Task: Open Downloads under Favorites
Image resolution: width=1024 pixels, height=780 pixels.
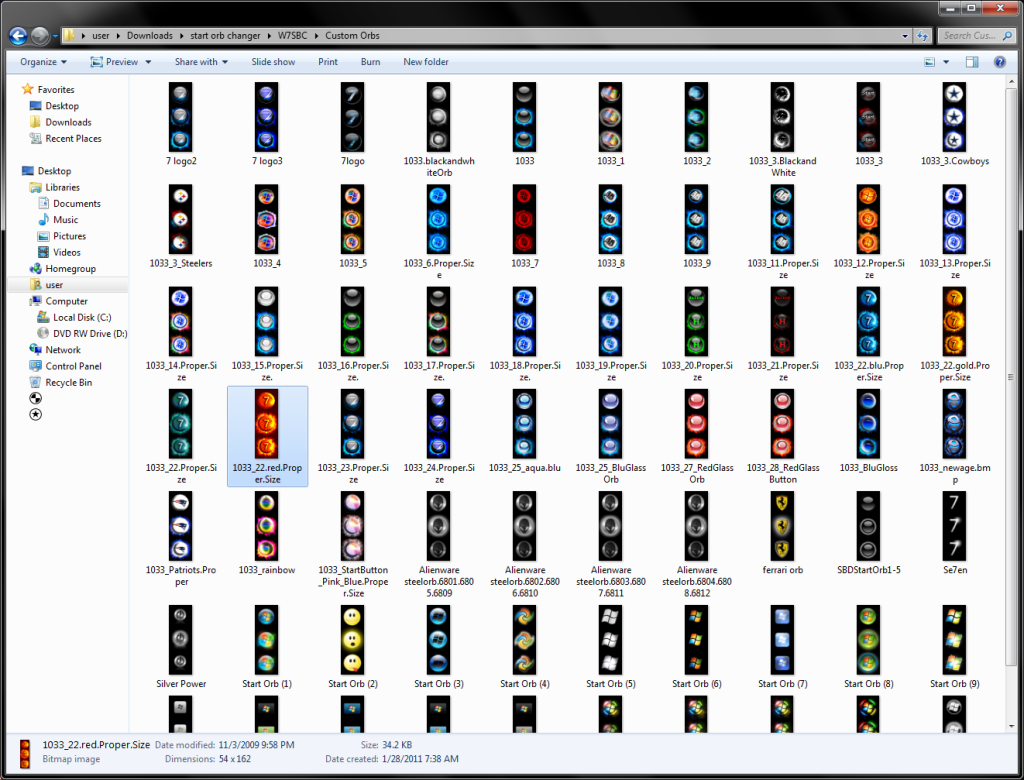Action: point(60,122)
